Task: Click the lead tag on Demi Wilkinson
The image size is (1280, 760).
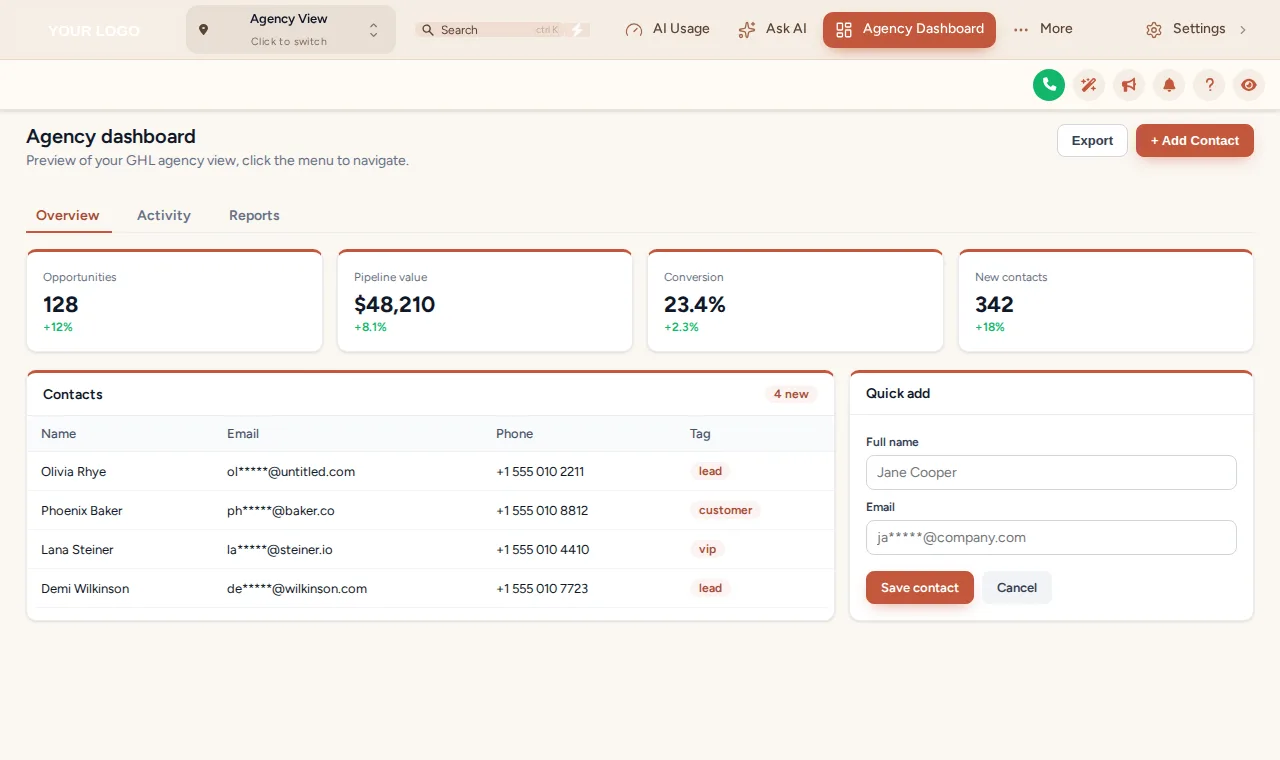Action: pyautogui.click(x=710, y=588)
